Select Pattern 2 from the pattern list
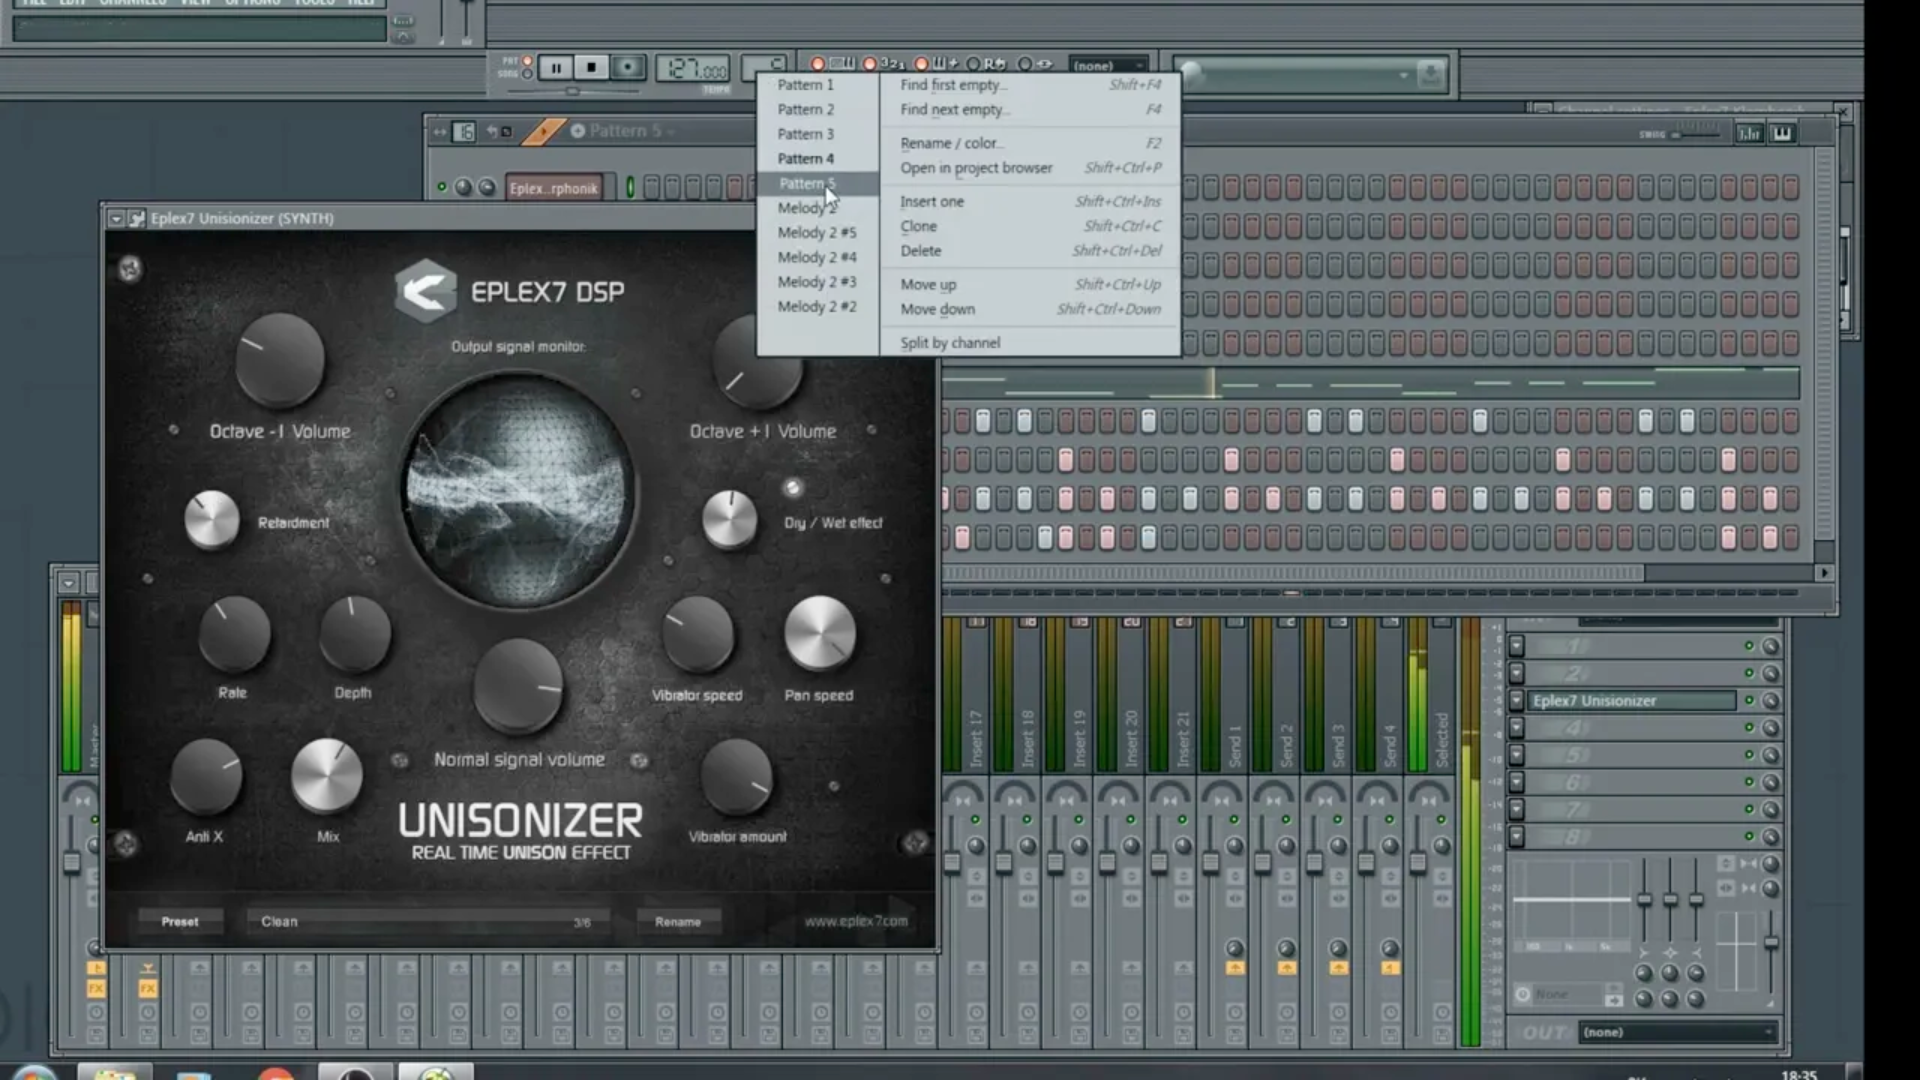The image size is (1920, 1080). (805, 110)
